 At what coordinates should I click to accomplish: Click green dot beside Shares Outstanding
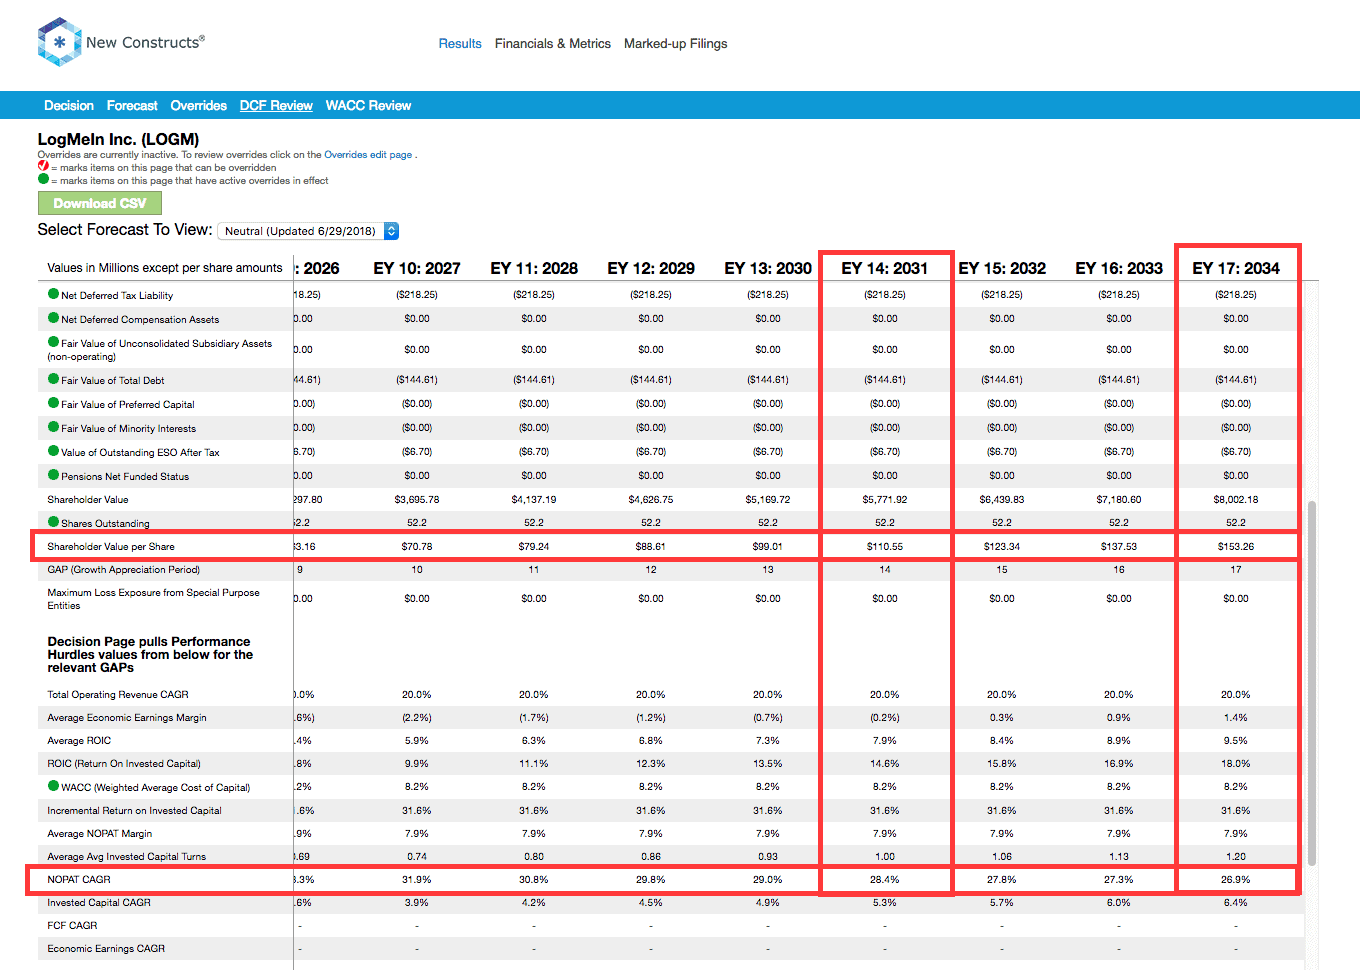53,522
